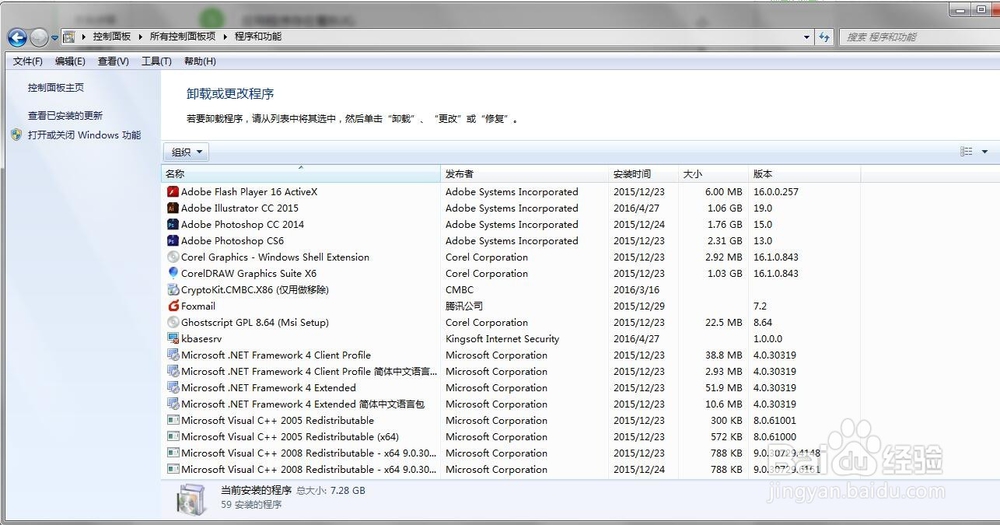
Task: Click the Adobe Flash Player 16 ActiveX icon
Action: [173, 191]
